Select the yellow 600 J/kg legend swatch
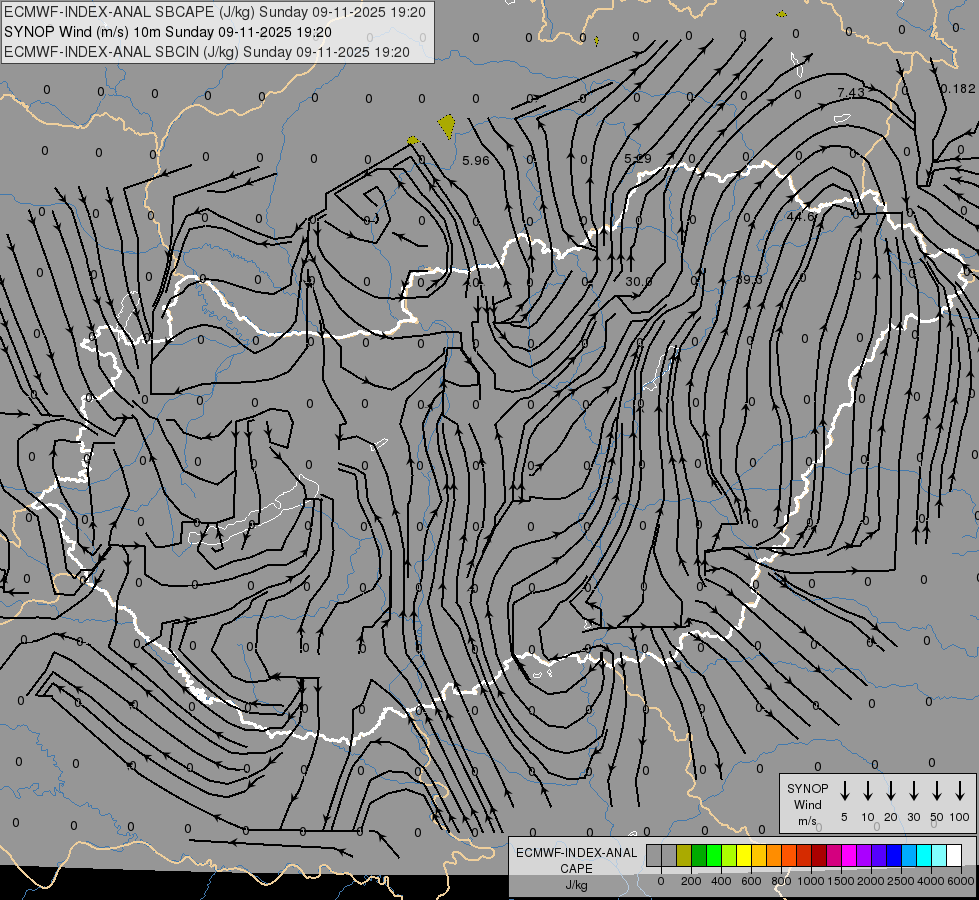 [744, 855]
